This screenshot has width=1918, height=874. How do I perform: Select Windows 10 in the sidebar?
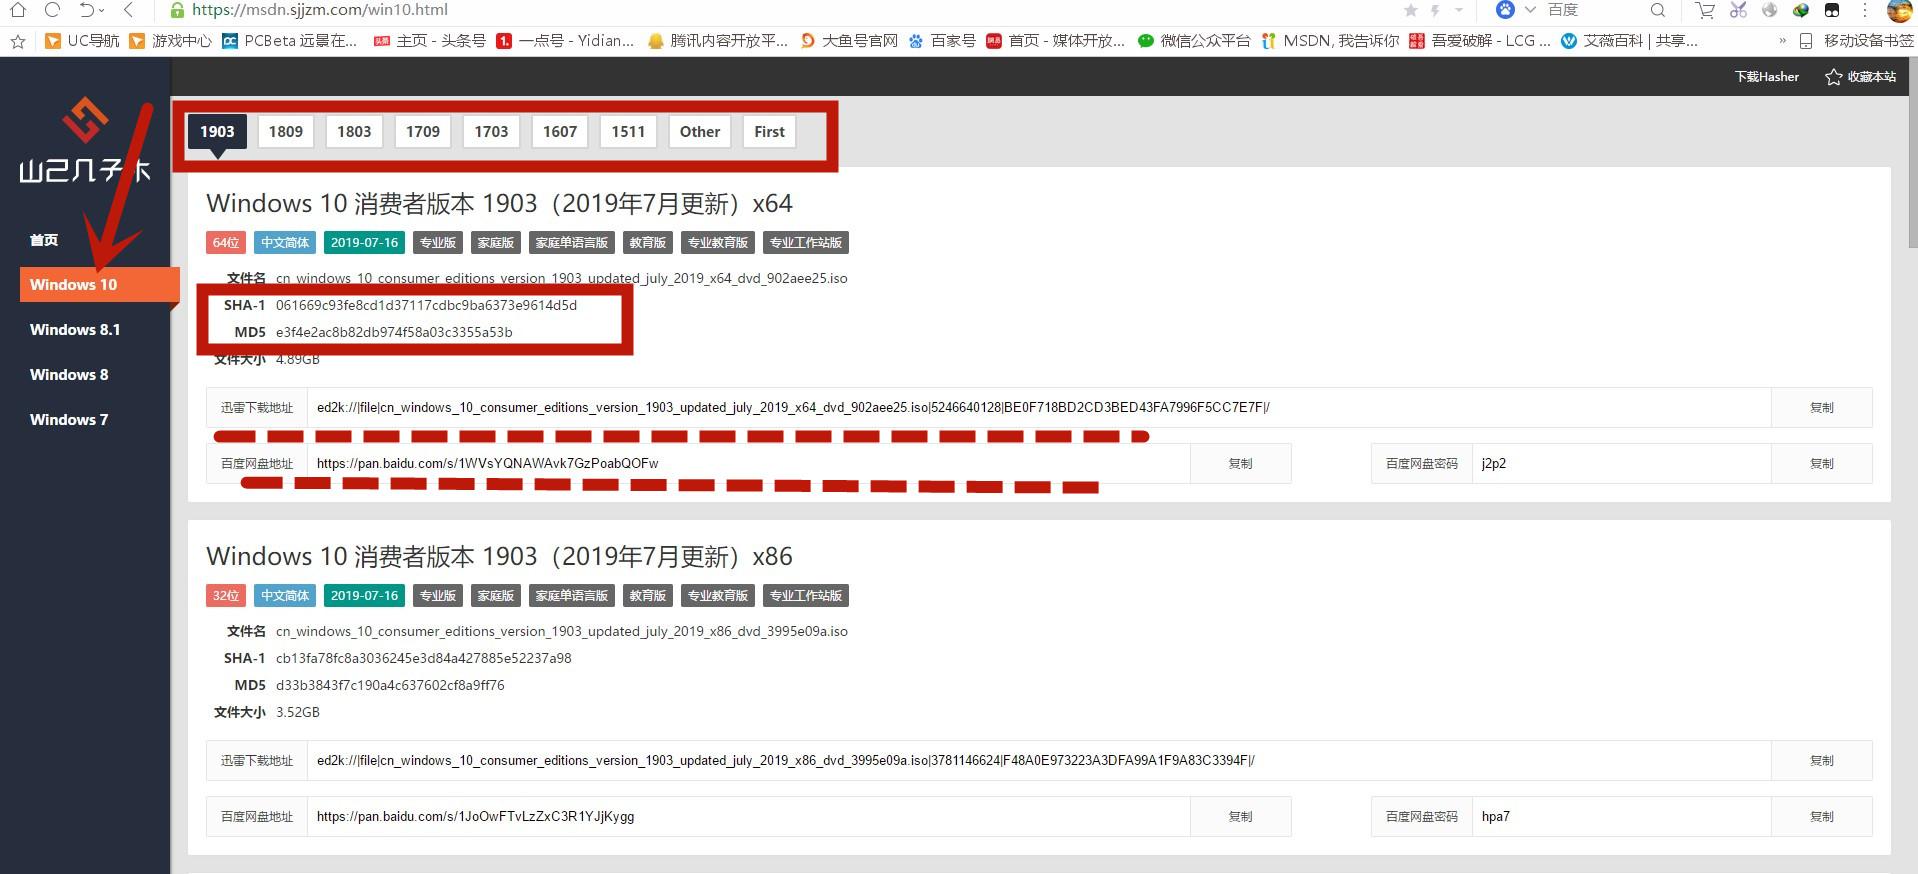click(x=100, y=285)
